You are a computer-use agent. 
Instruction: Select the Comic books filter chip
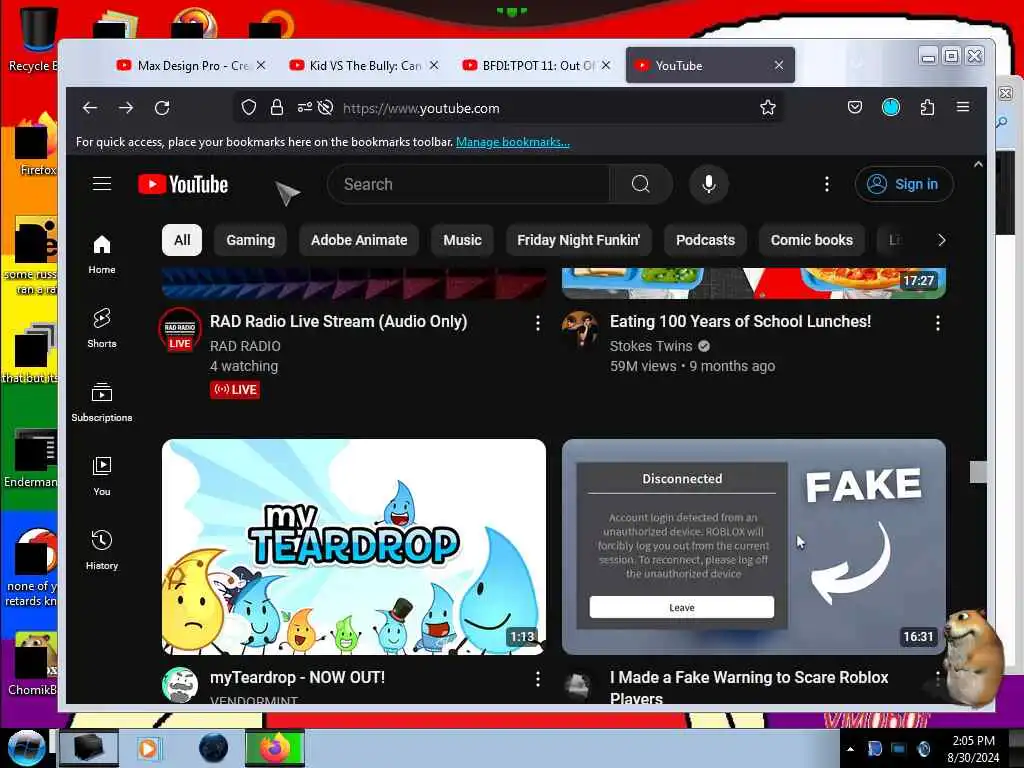(812, 240)
